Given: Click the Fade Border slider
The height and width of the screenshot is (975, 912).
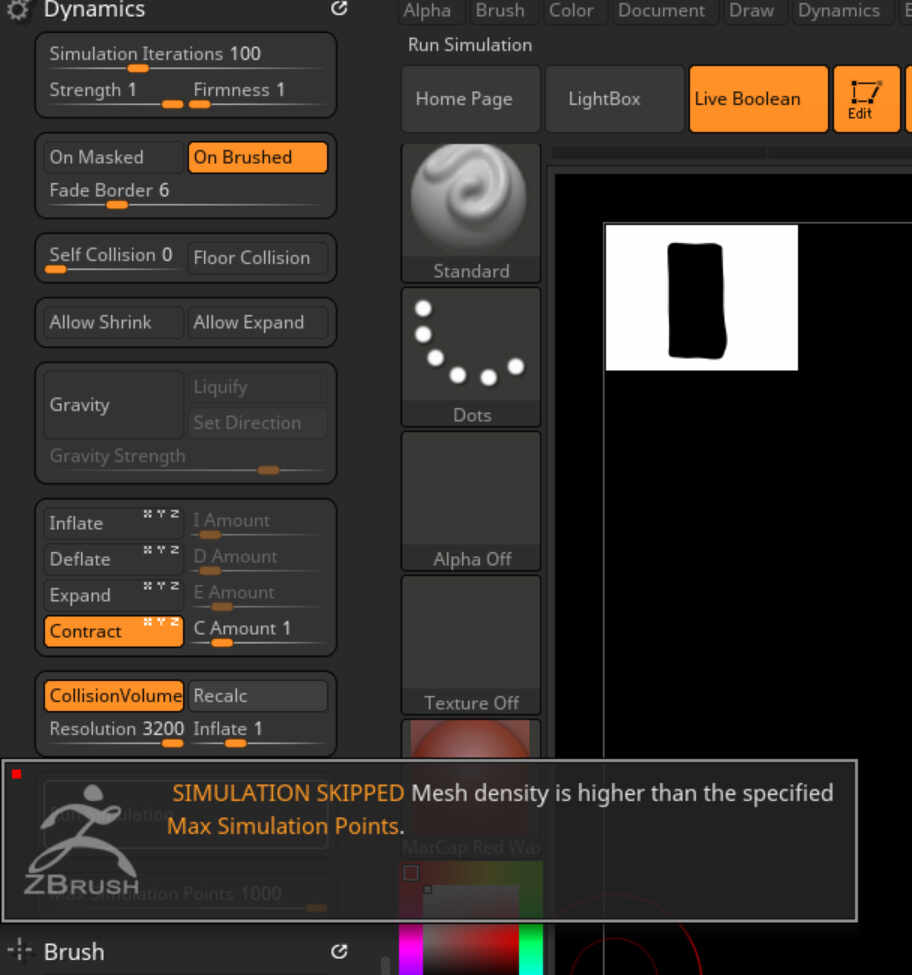Looking at the screenshot, I should [x=186, y=195].
